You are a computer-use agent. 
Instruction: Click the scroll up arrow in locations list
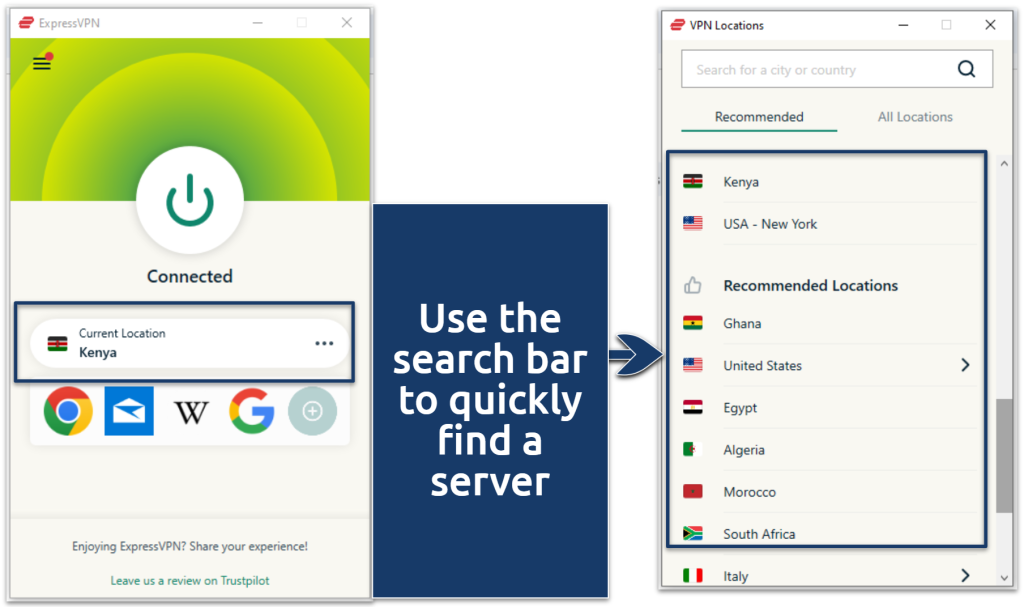coord(1004,164)
